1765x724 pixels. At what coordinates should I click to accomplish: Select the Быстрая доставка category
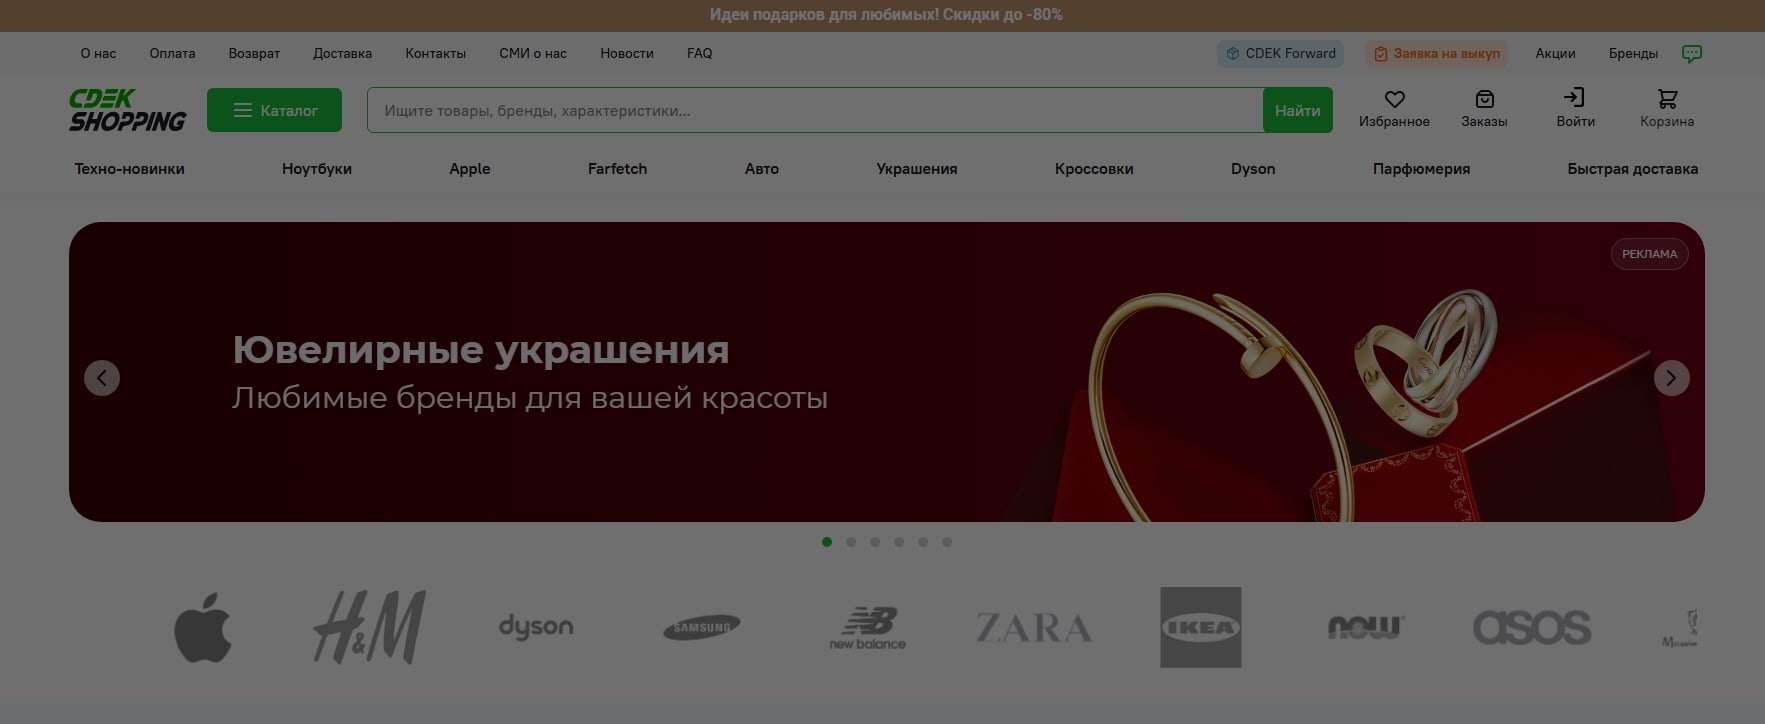(1632, 169)
